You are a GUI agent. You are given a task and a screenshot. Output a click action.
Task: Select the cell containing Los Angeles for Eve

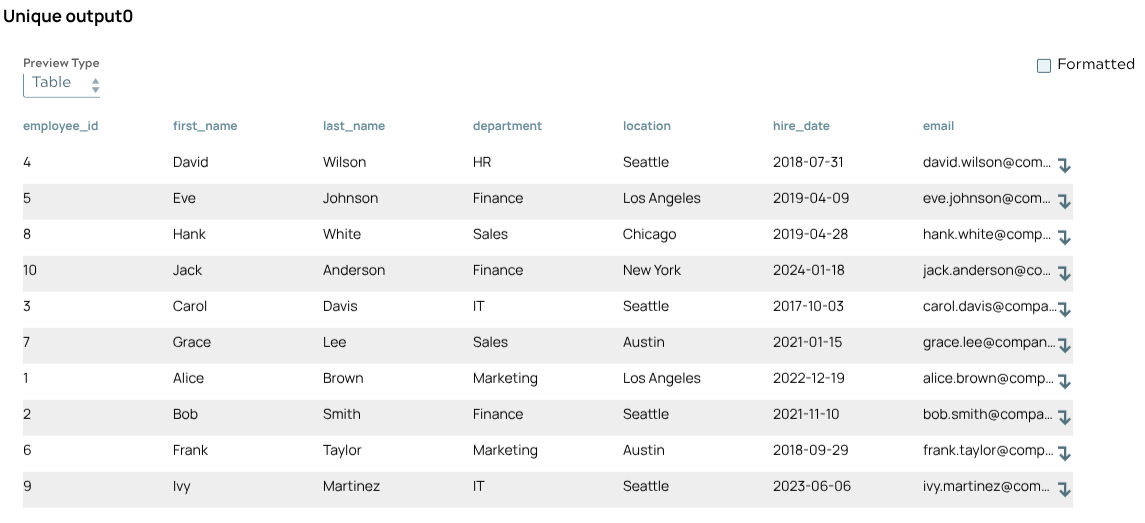tap(661, 198)
